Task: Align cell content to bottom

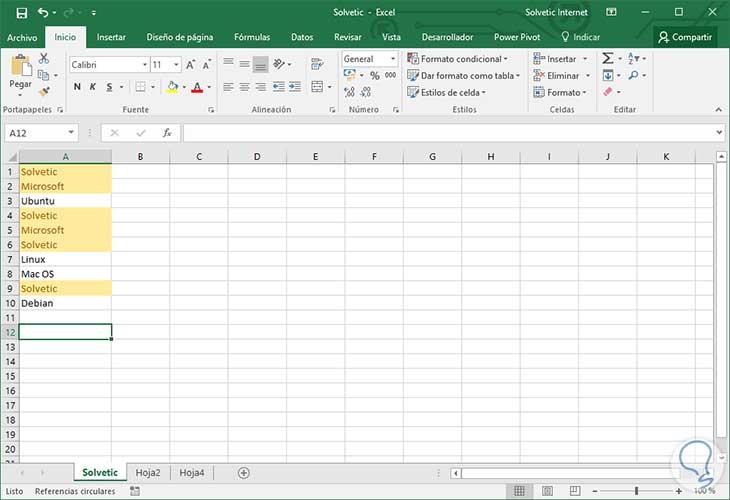Action: coord(261,65)
